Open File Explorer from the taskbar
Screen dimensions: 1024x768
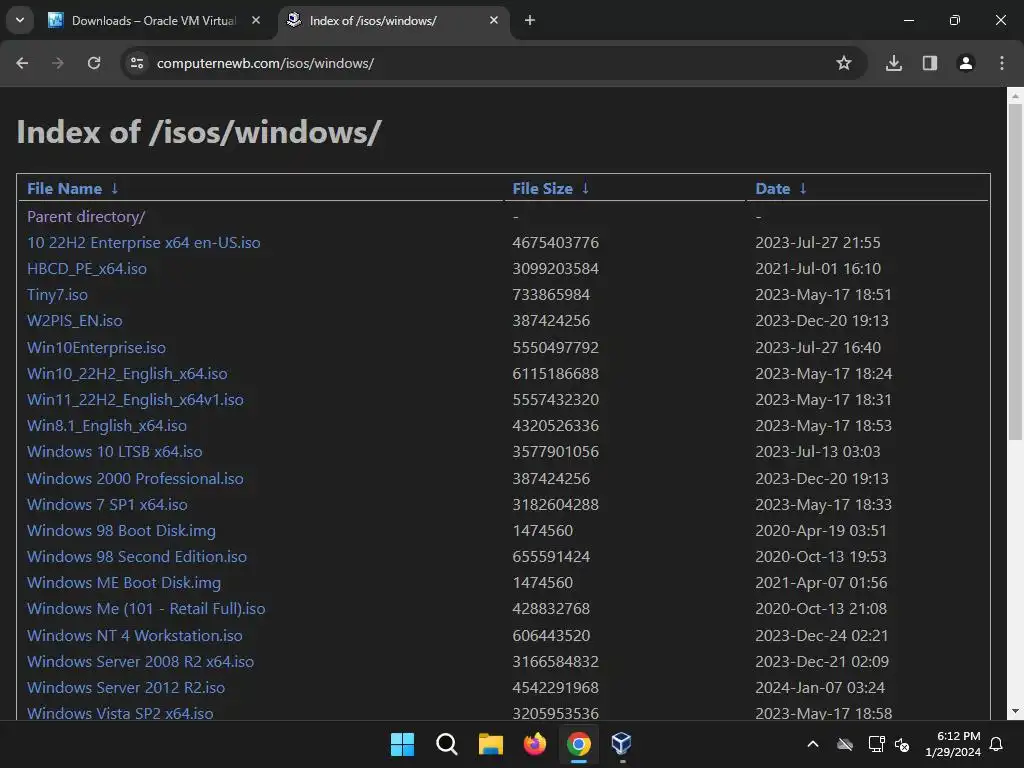(490, 744)
